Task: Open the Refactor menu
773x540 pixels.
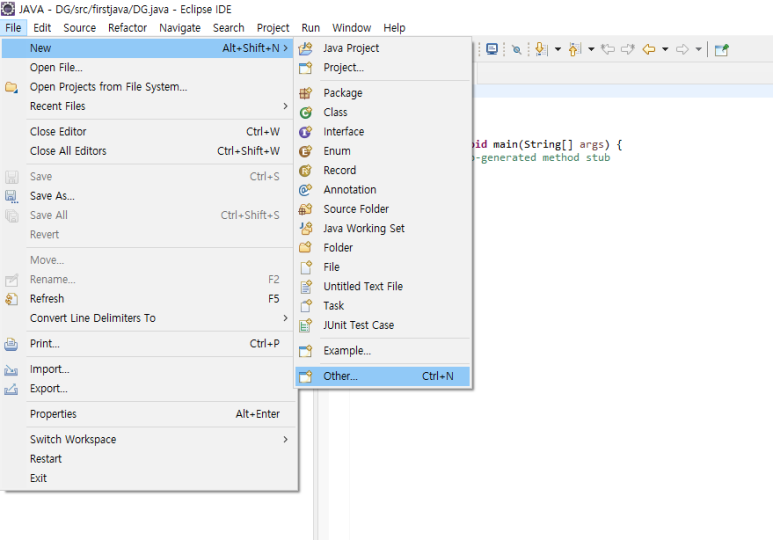Action: [x=127, y=28]
